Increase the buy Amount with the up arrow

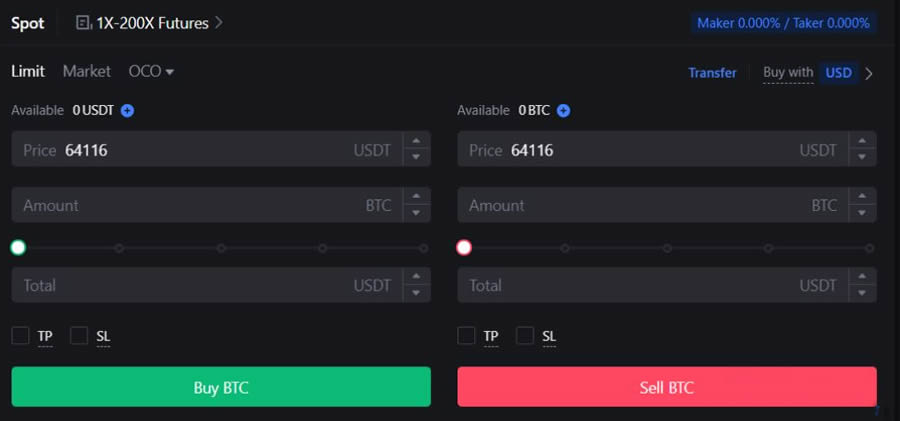pyautogui.click(x=416, y=197)
